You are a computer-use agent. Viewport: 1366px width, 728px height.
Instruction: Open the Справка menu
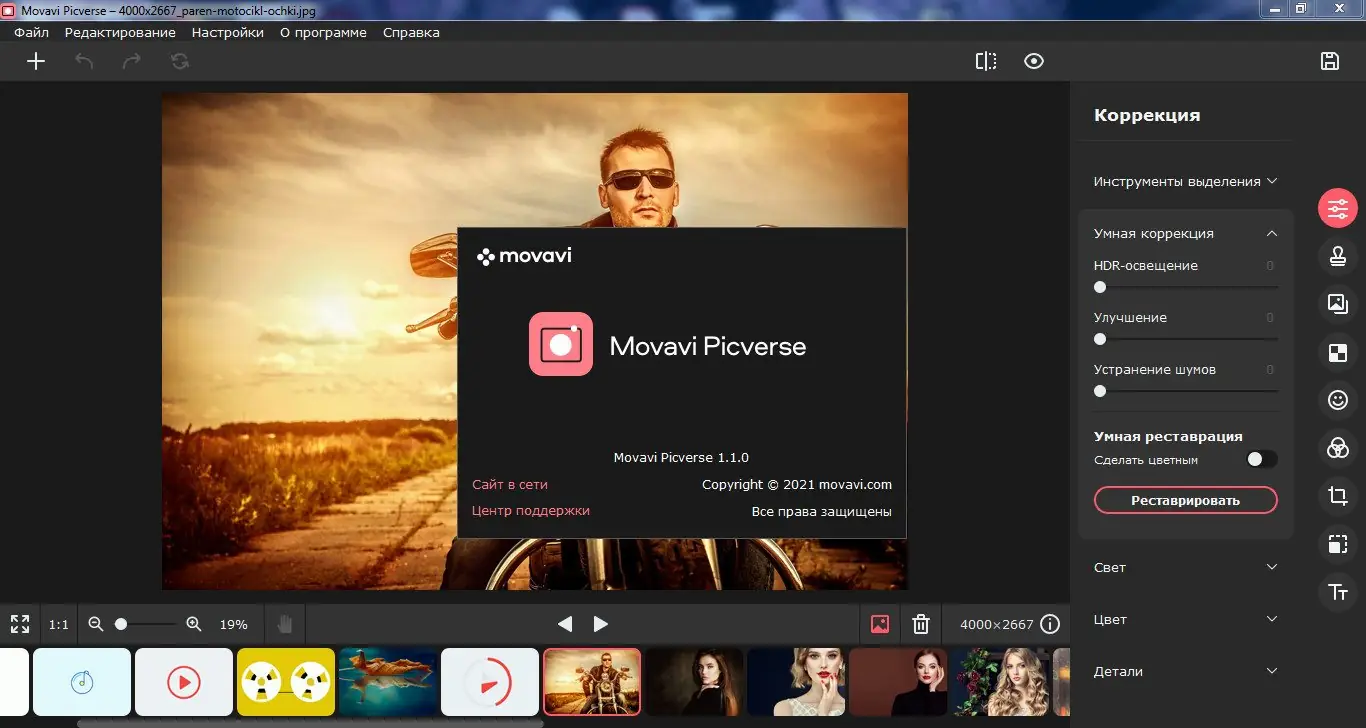[x=411, y=32]
